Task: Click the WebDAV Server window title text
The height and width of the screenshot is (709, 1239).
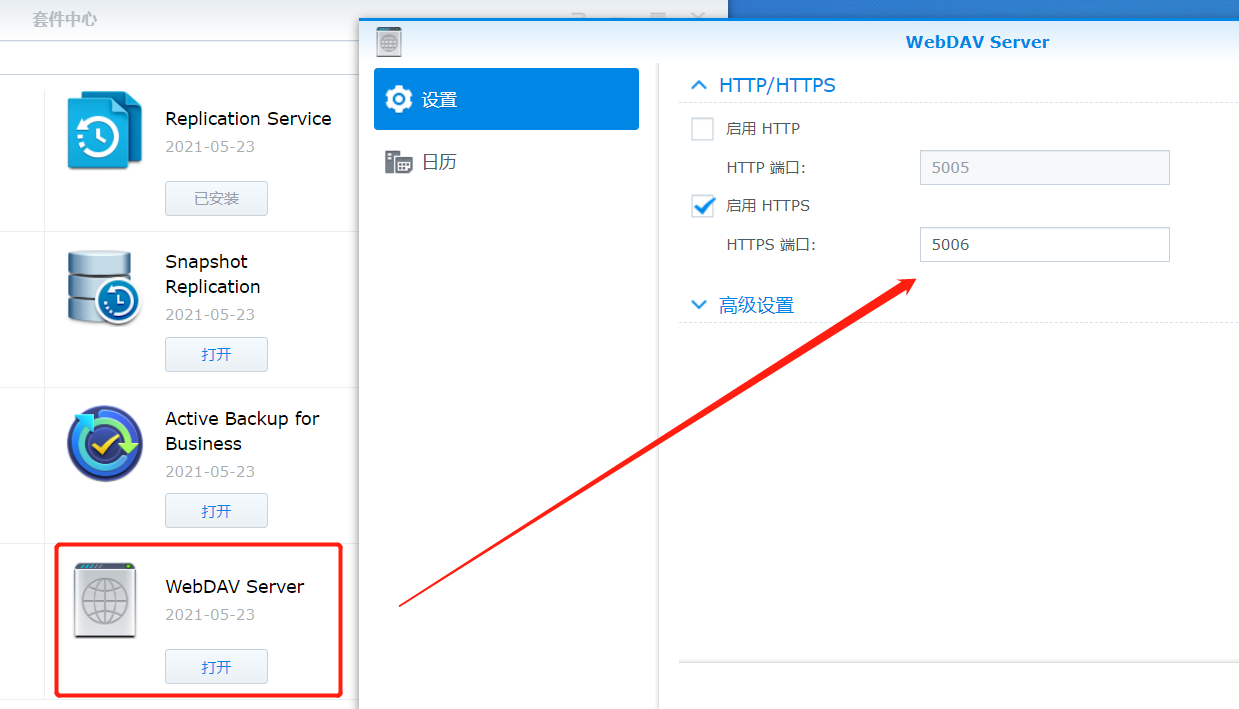Action: click(977, 42)
